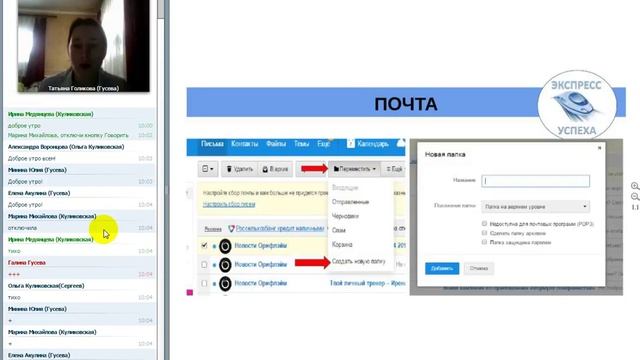
Task: Open the toolbar Ещё dropdown next to Переместить
Action: [x=394, y=169]
